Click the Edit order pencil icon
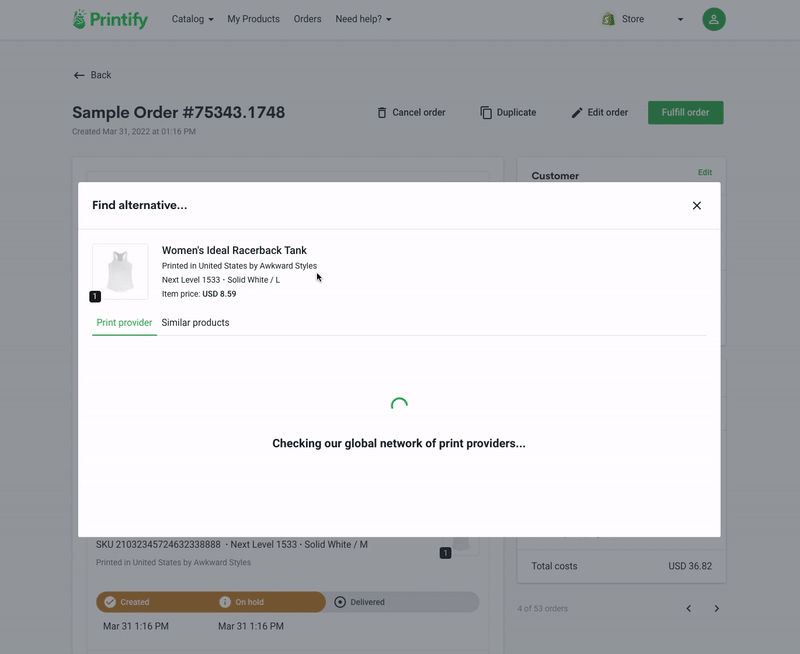 pos(577,113)
